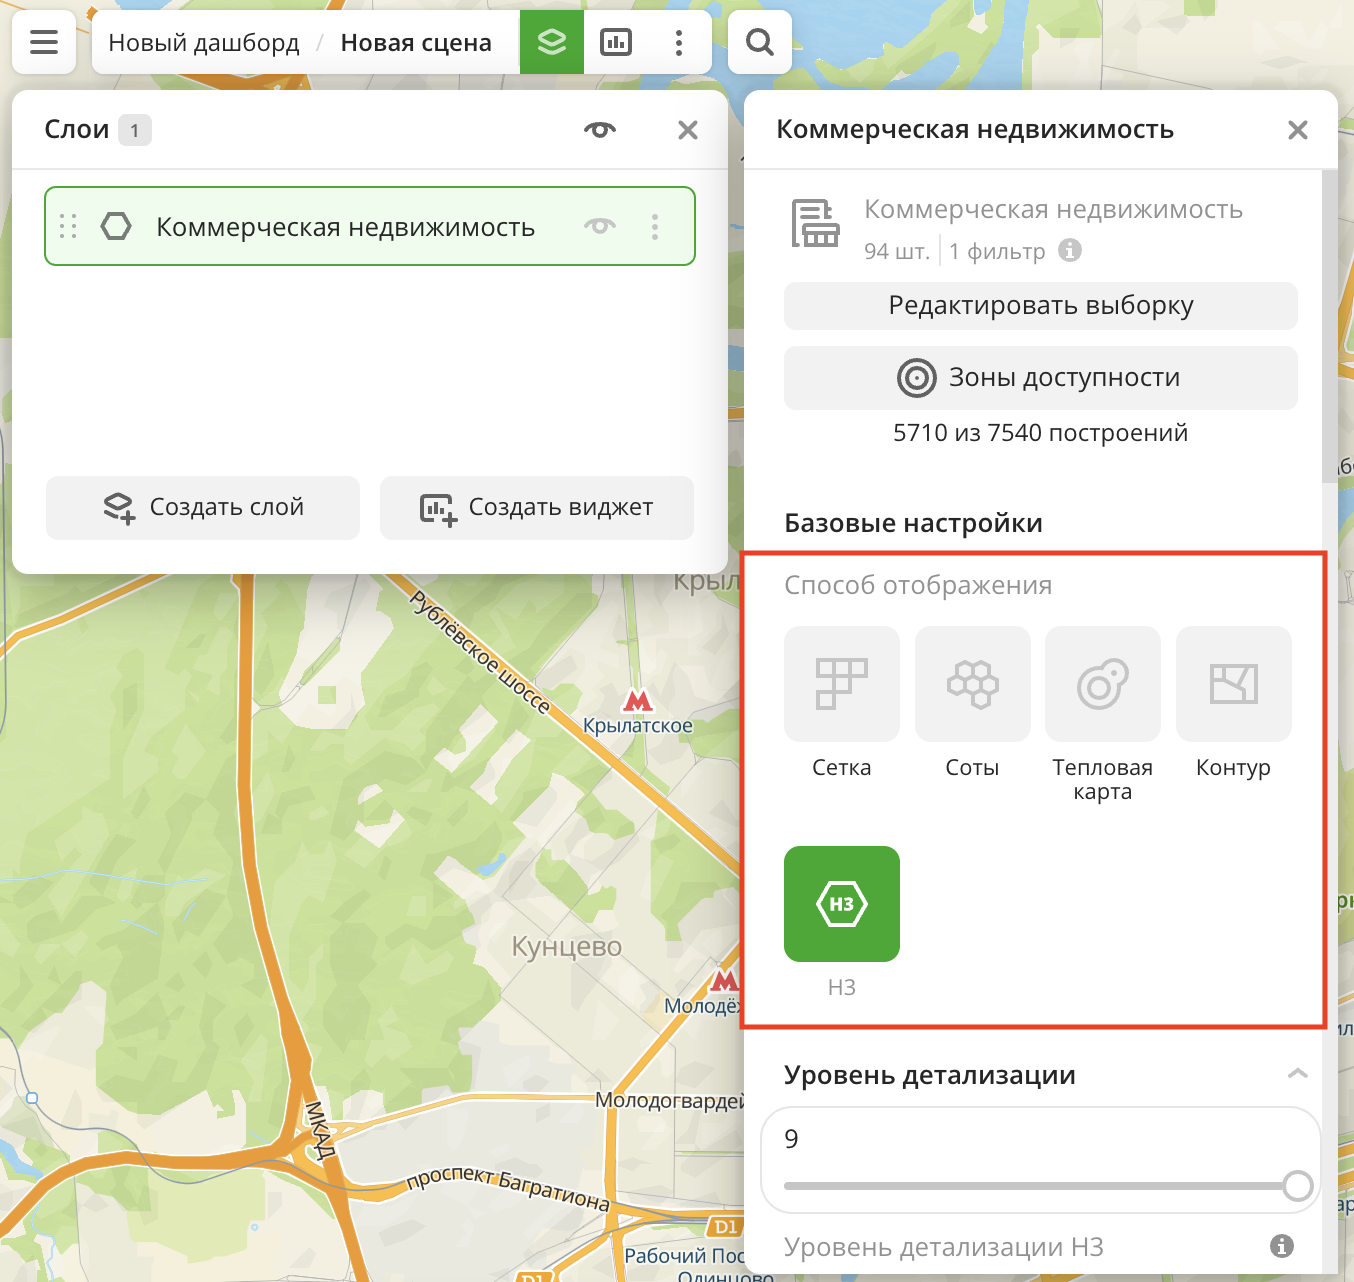Toggle visibility of all layers
Screen dimensions: 1354x1282
[600, 130]
